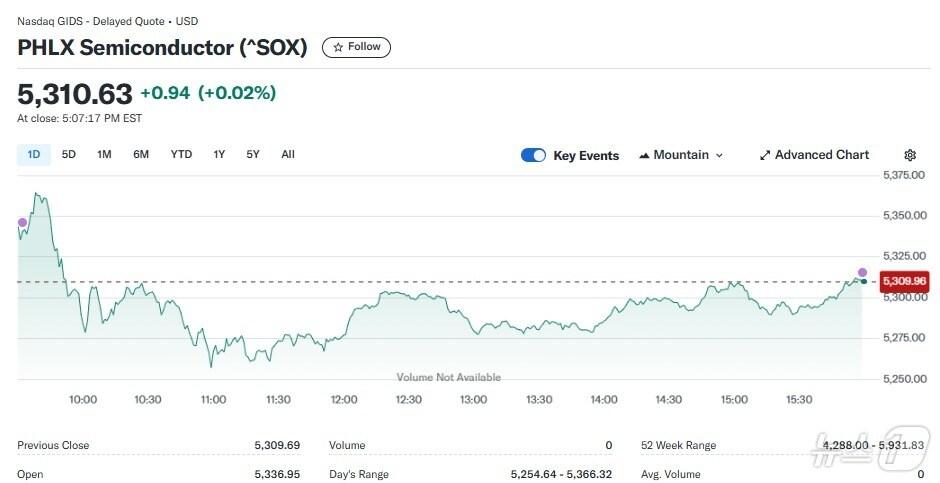Image resolution: width=940 pixels, height=483 pixels.
Task: Click the red 5,309.96 price label
Action: tap(903, 282)
